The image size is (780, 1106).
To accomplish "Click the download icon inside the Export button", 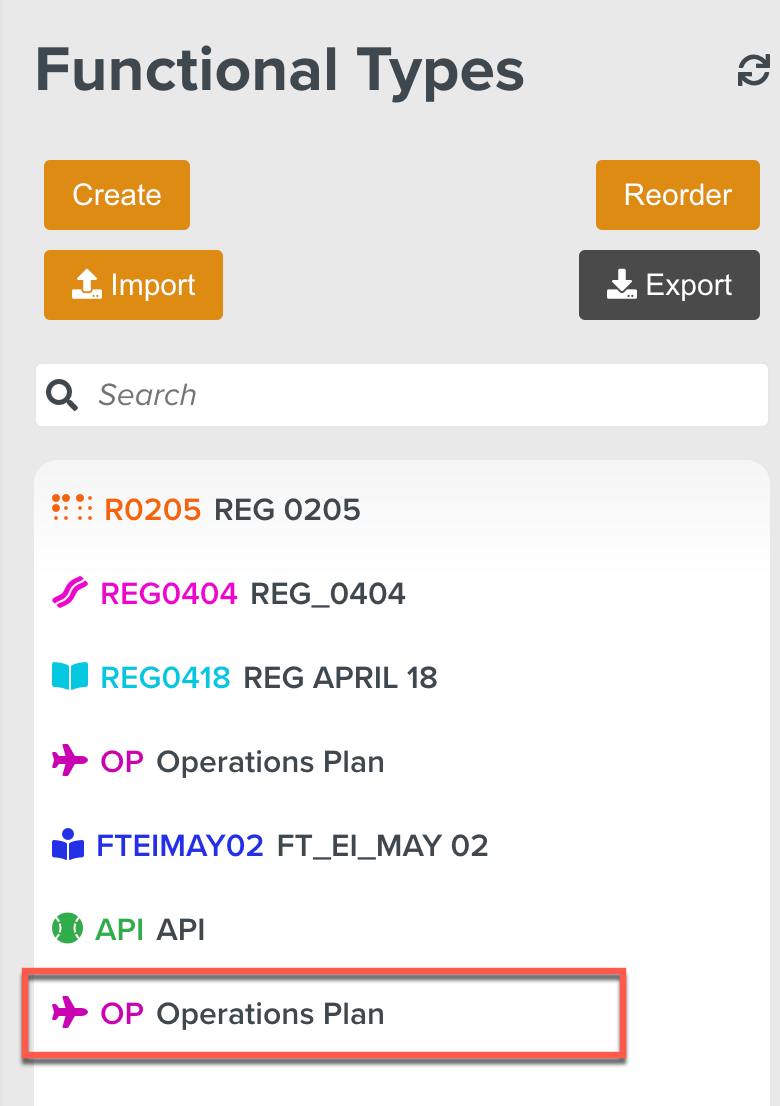I will click(x=623, y=285).
